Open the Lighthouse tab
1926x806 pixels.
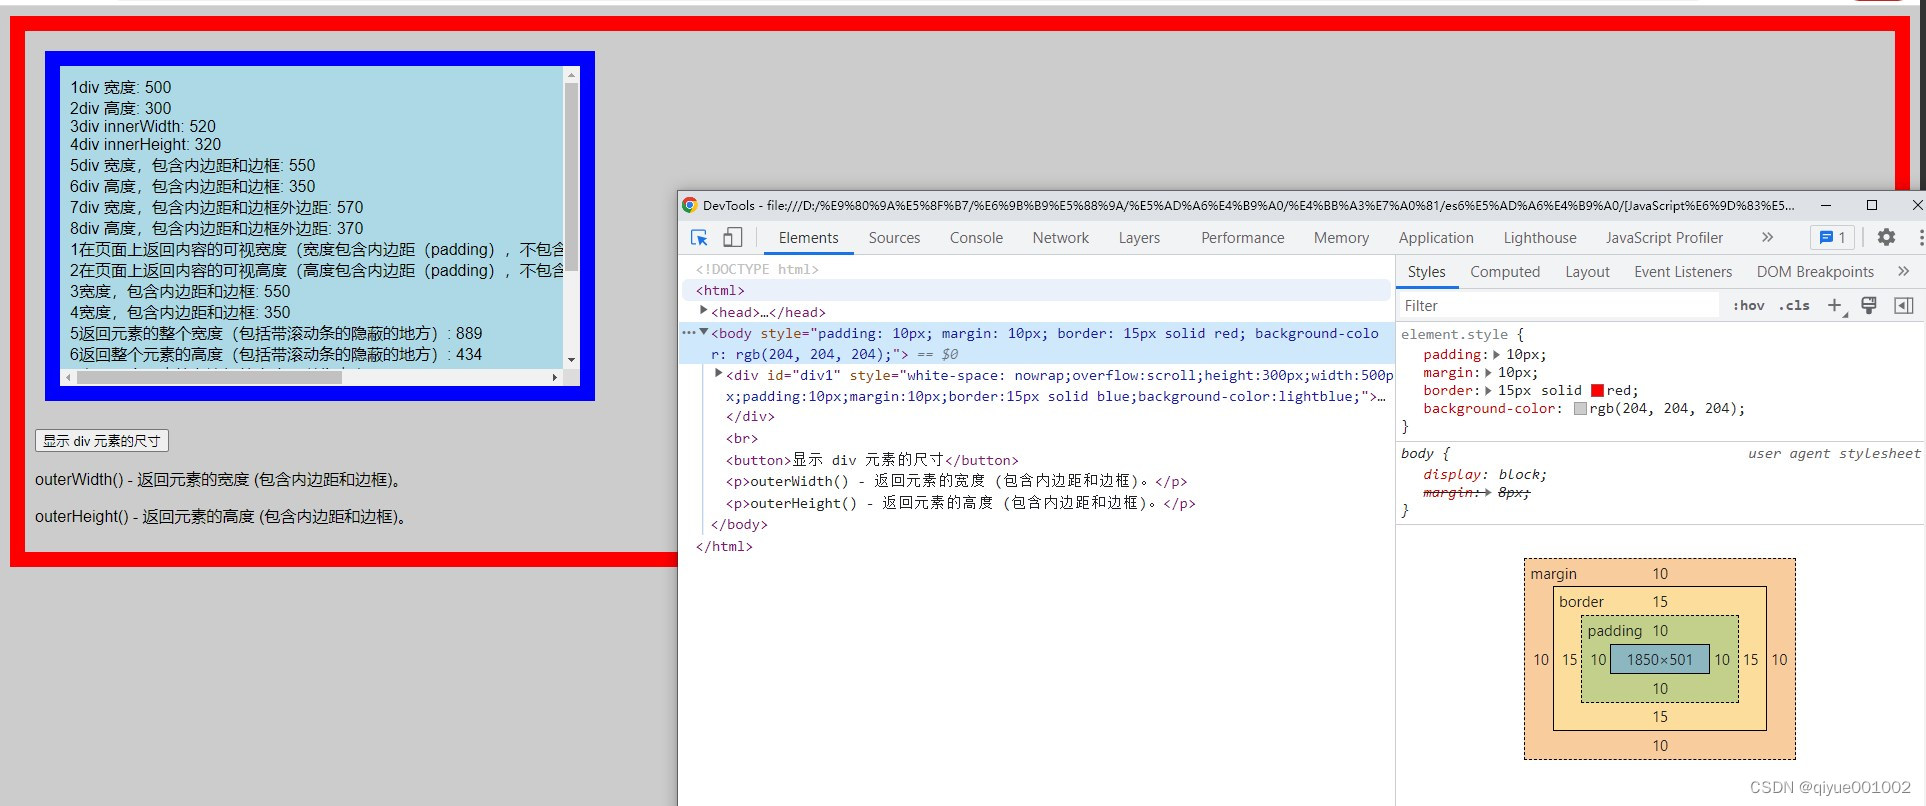(1540, 238)
